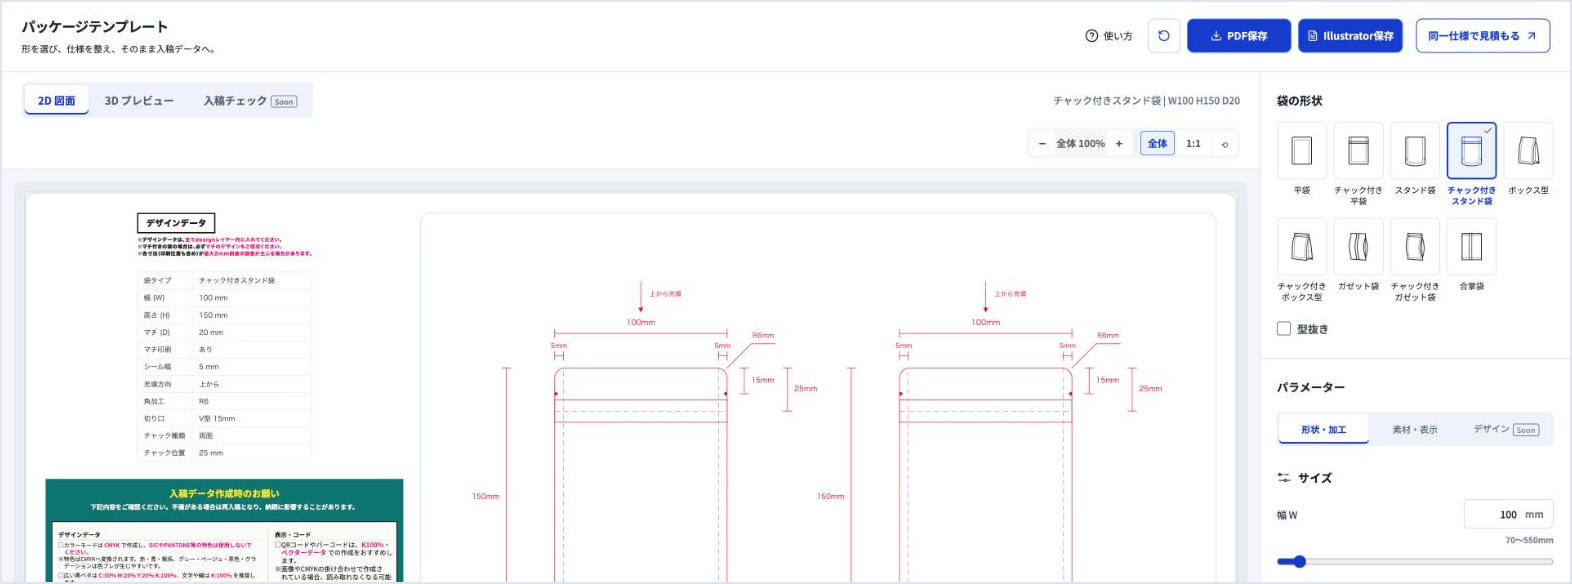Click the チャック付きスタンド袋 | W100 H150 D20 label

[x=1146, y=101]
